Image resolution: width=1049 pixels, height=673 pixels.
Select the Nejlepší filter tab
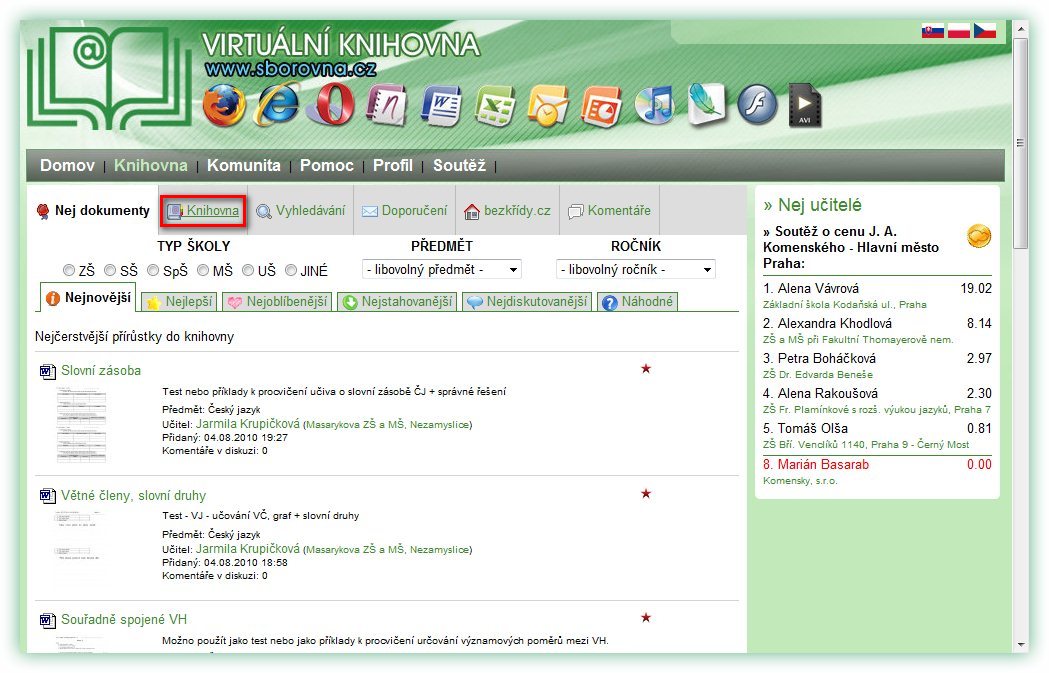tap(180, 302)
